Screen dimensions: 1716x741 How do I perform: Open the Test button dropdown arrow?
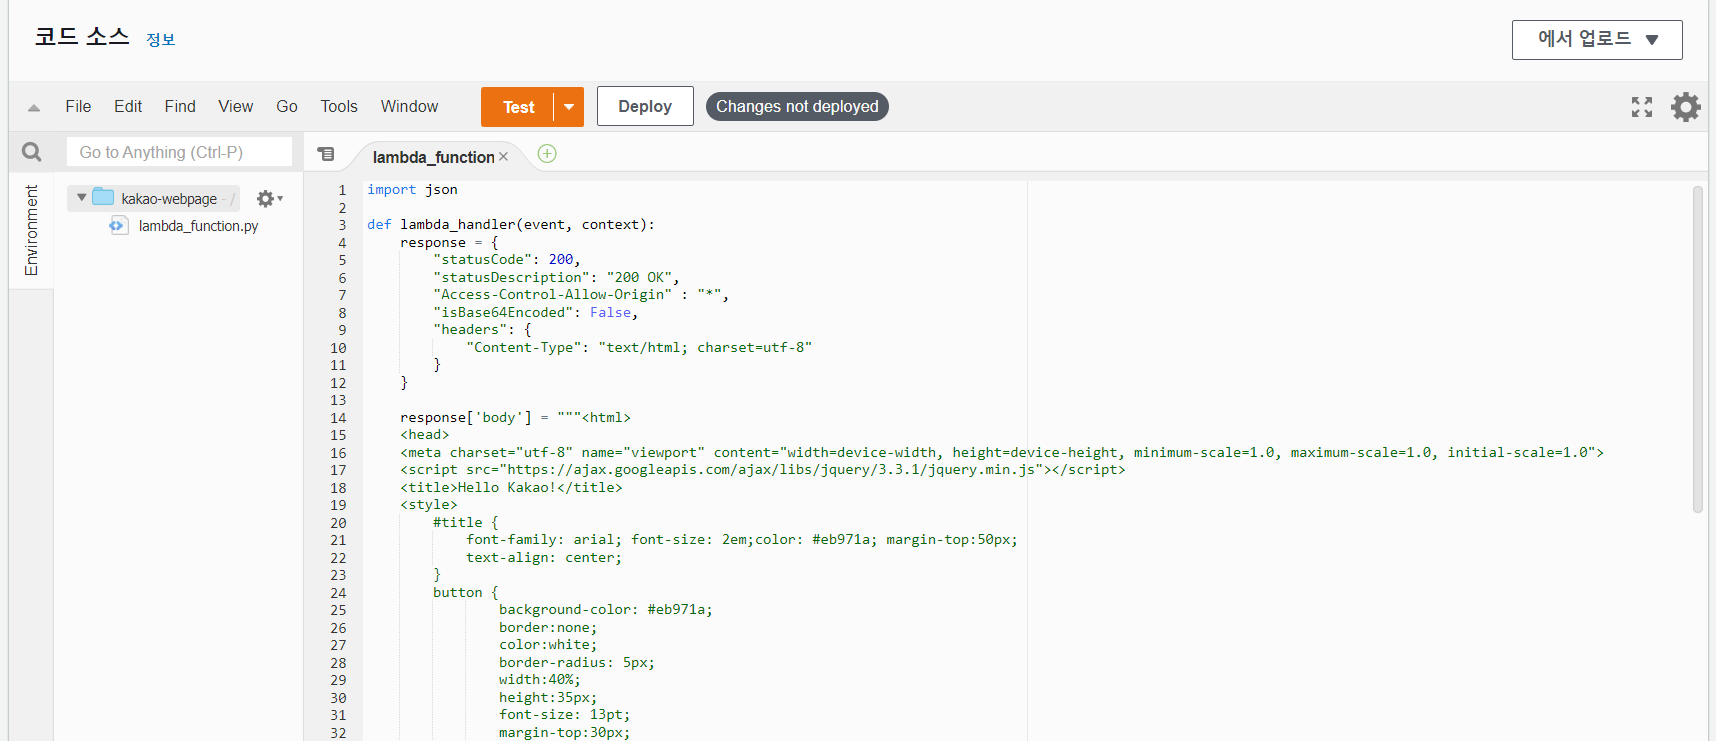569,107
